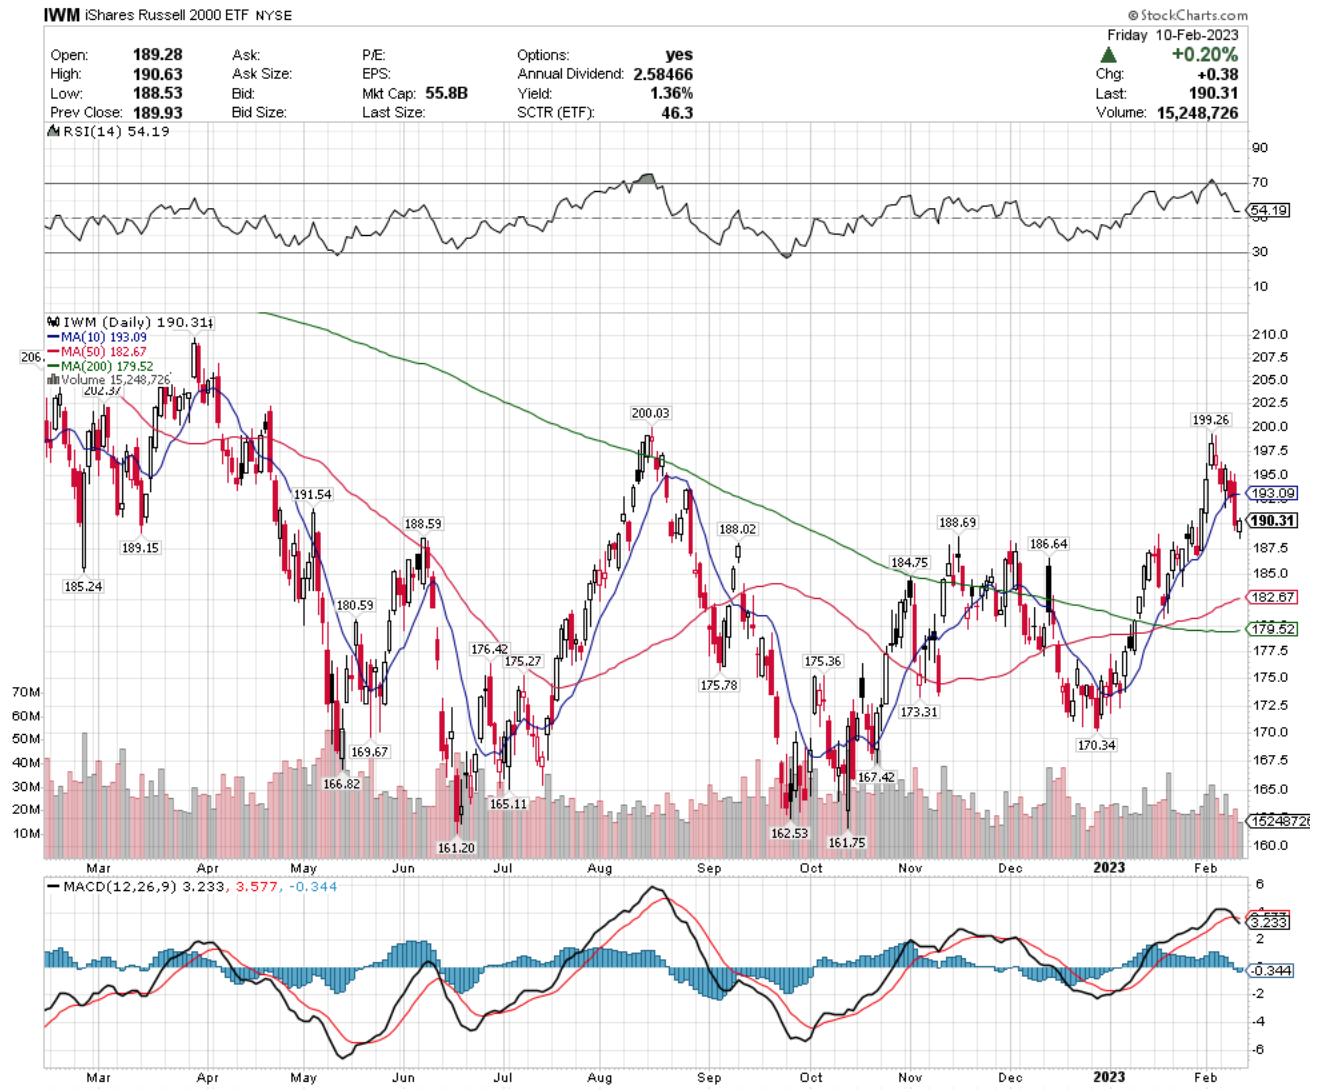The image size is (1324, 1090).
Task: Click the RSI 54.19 value tag on right axis
Action: tap(1269, 210)
